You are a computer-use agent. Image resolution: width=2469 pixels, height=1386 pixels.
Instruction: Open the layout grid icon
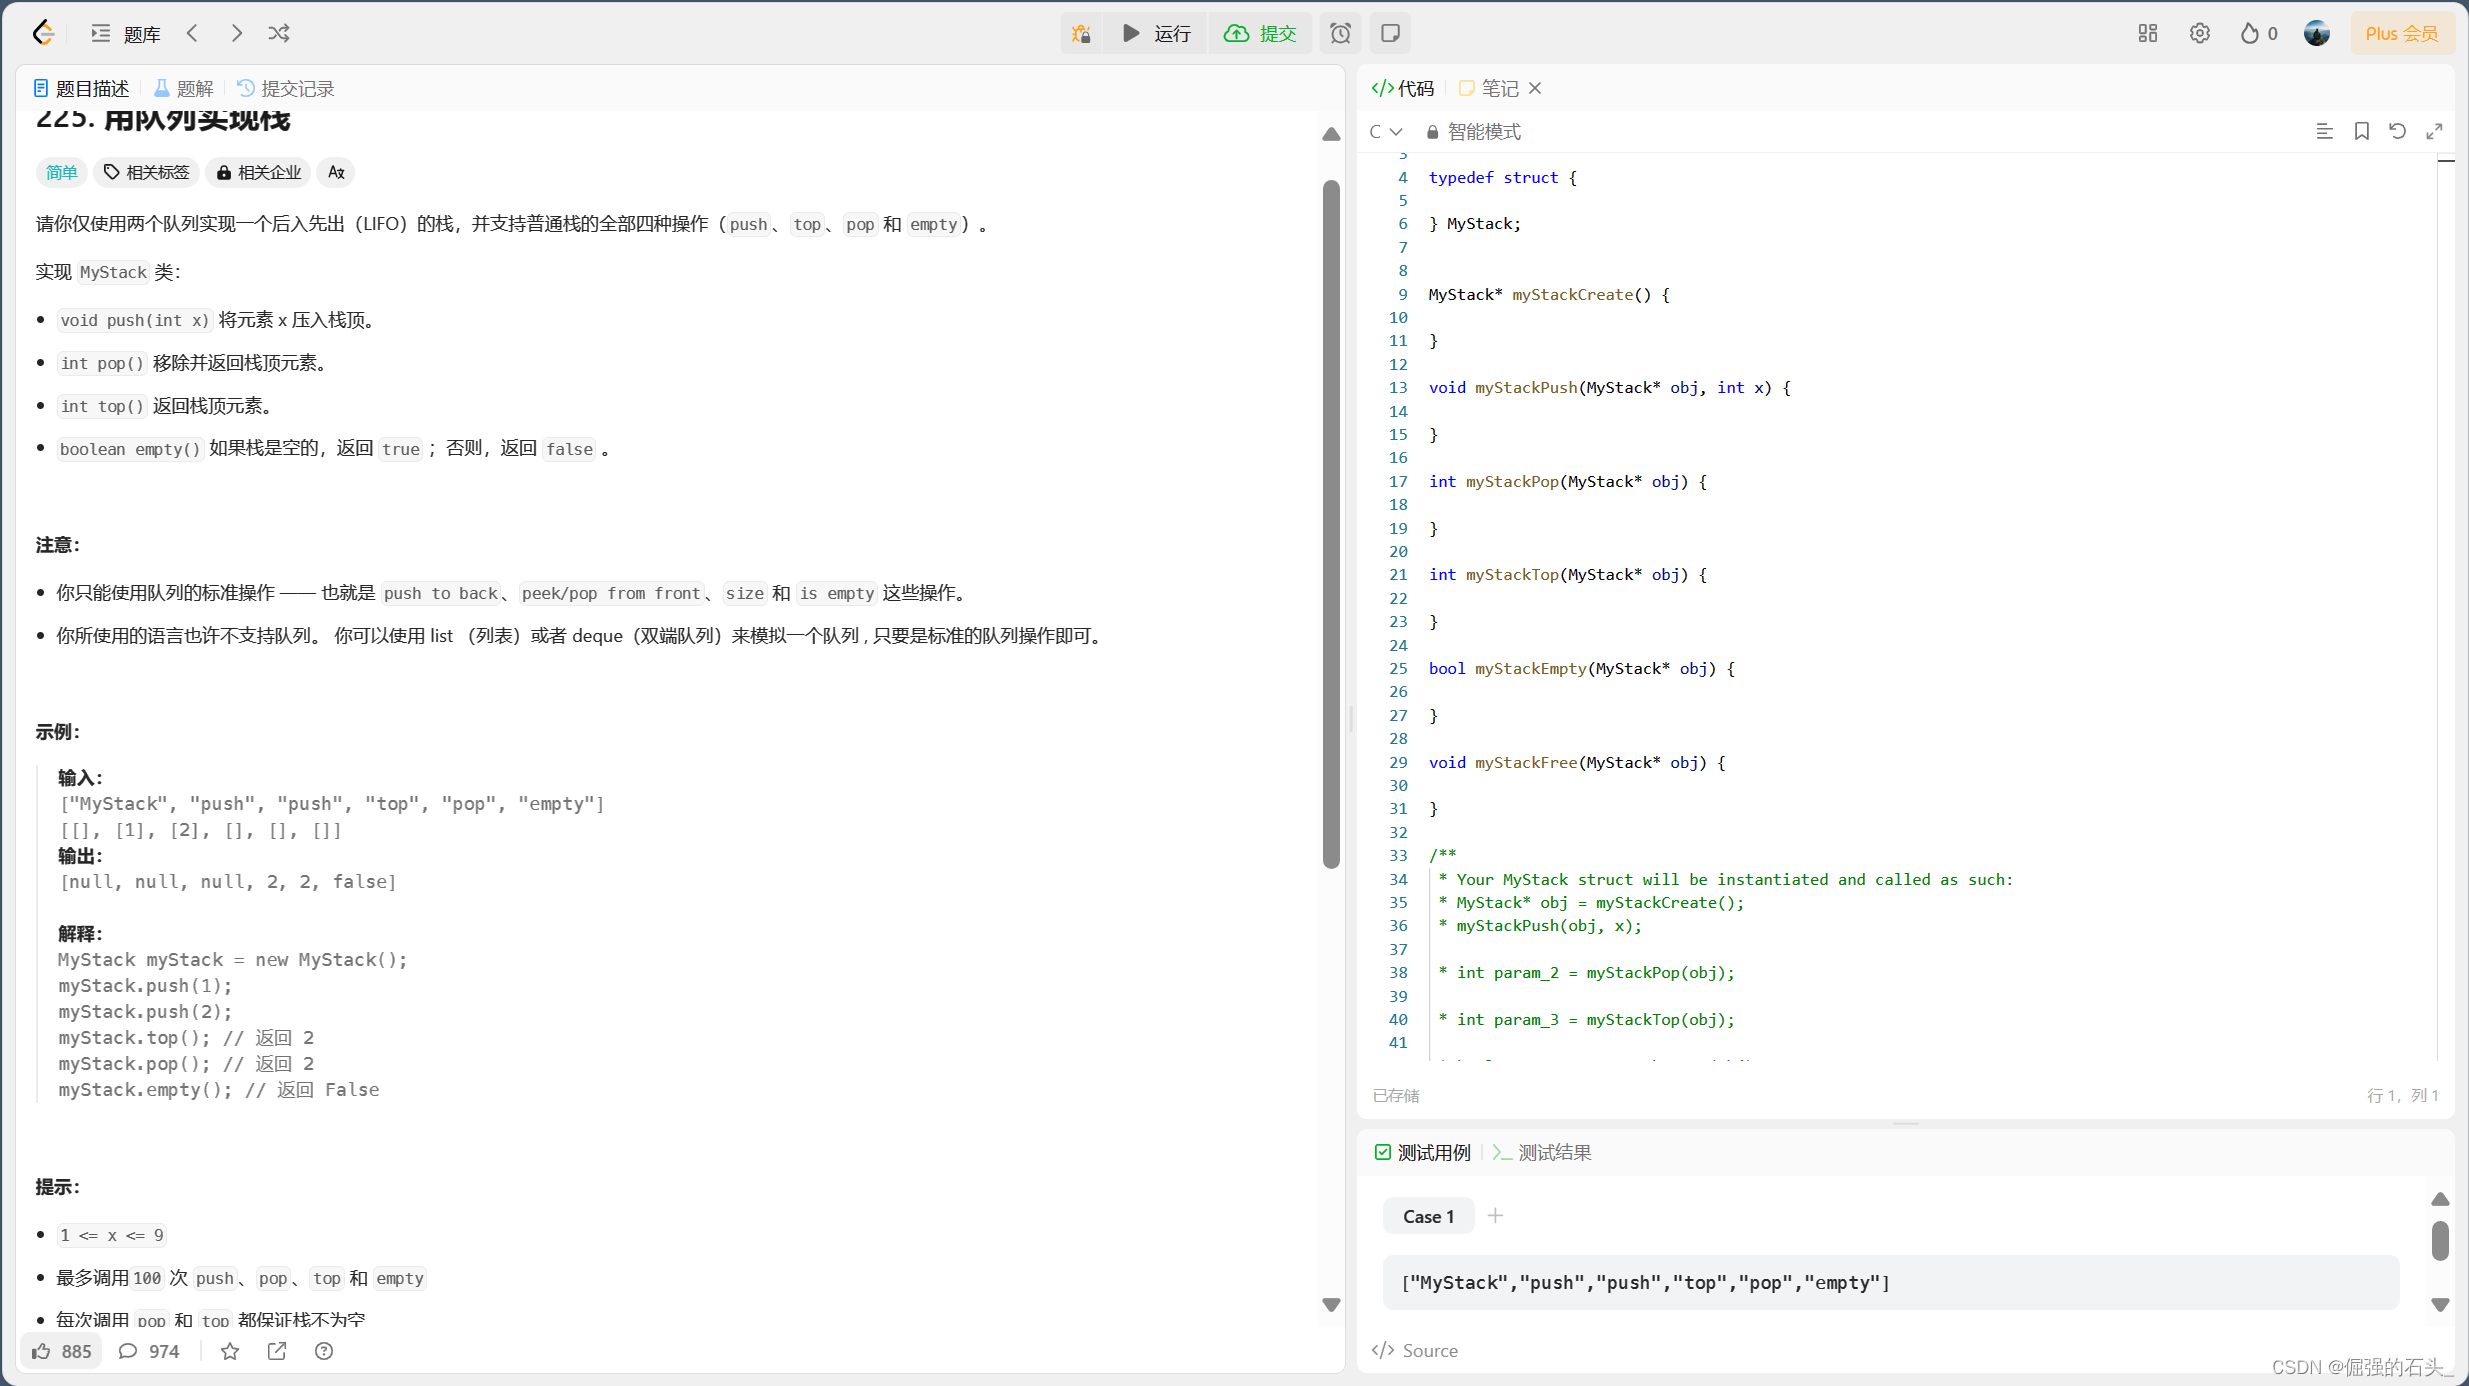[2147, 33]
